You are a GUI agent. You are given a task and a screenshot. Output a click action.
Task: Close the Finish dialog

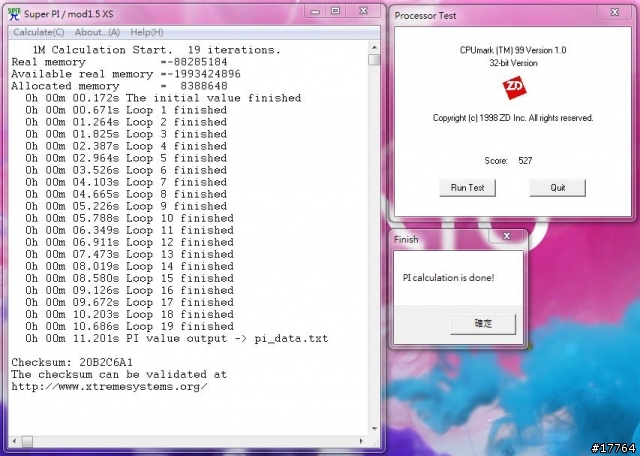pos(507,236)
